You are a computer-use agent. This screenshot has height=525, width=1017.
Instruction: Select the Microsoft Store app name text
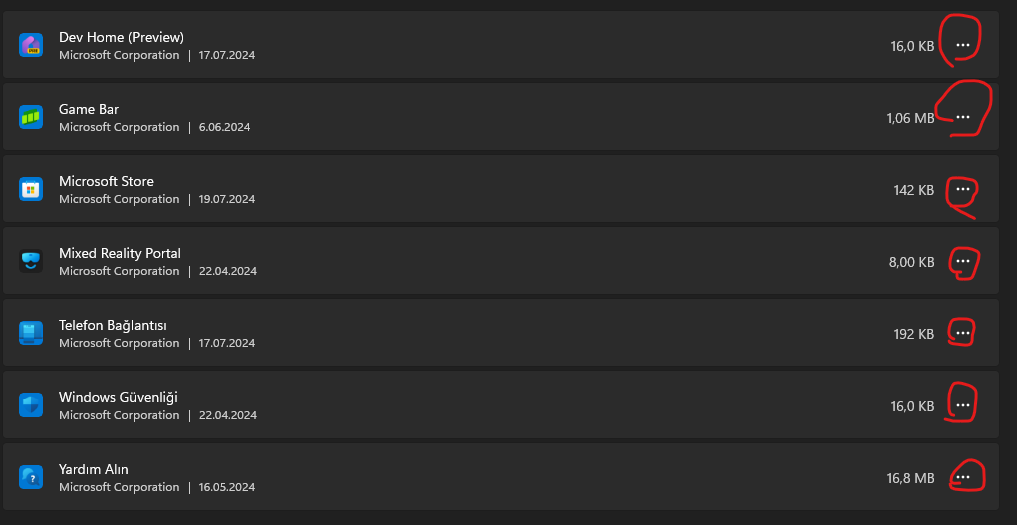106,181
